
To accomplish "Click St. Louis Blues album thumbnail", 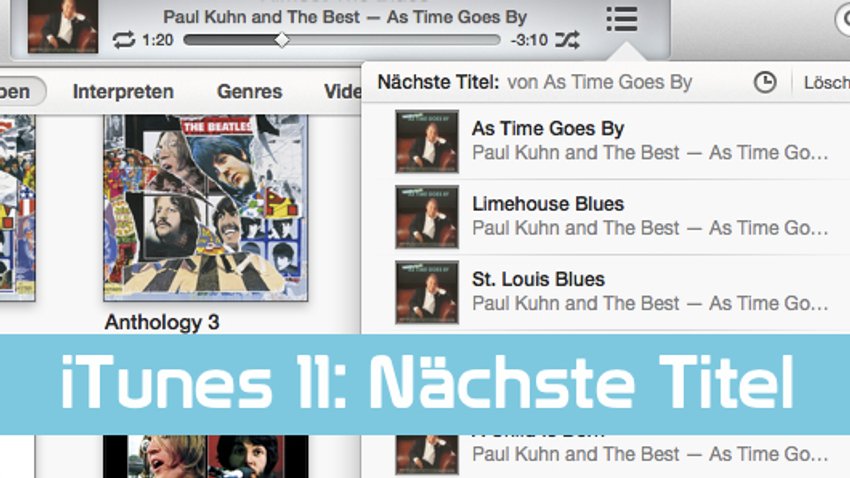I will click(x=427, y=292).
